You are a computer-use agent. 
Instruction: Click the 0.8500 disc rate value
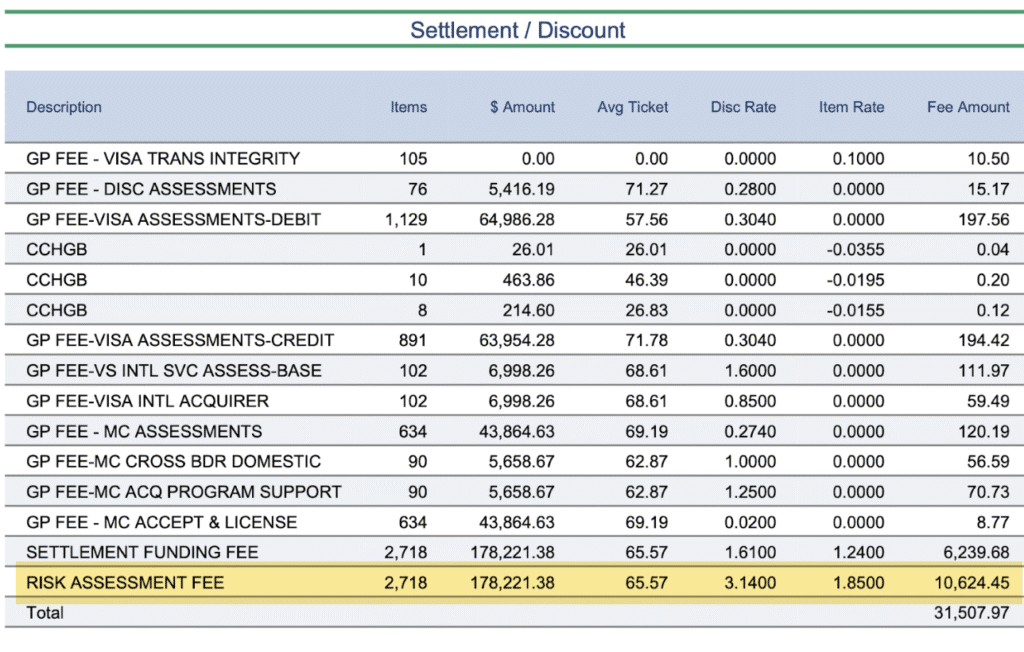(x=750, y=401)
